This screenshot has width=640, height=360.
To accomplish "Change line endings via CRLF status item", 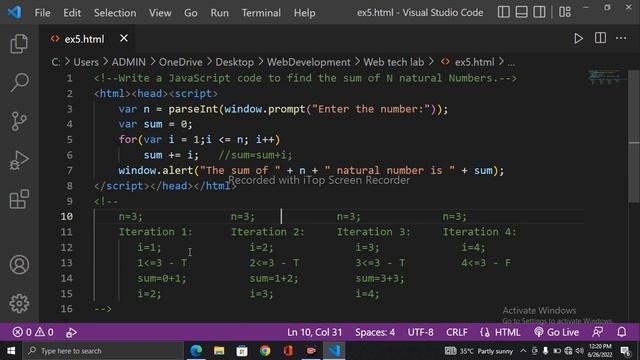I will pyautogui.click(x=456, y=332).
